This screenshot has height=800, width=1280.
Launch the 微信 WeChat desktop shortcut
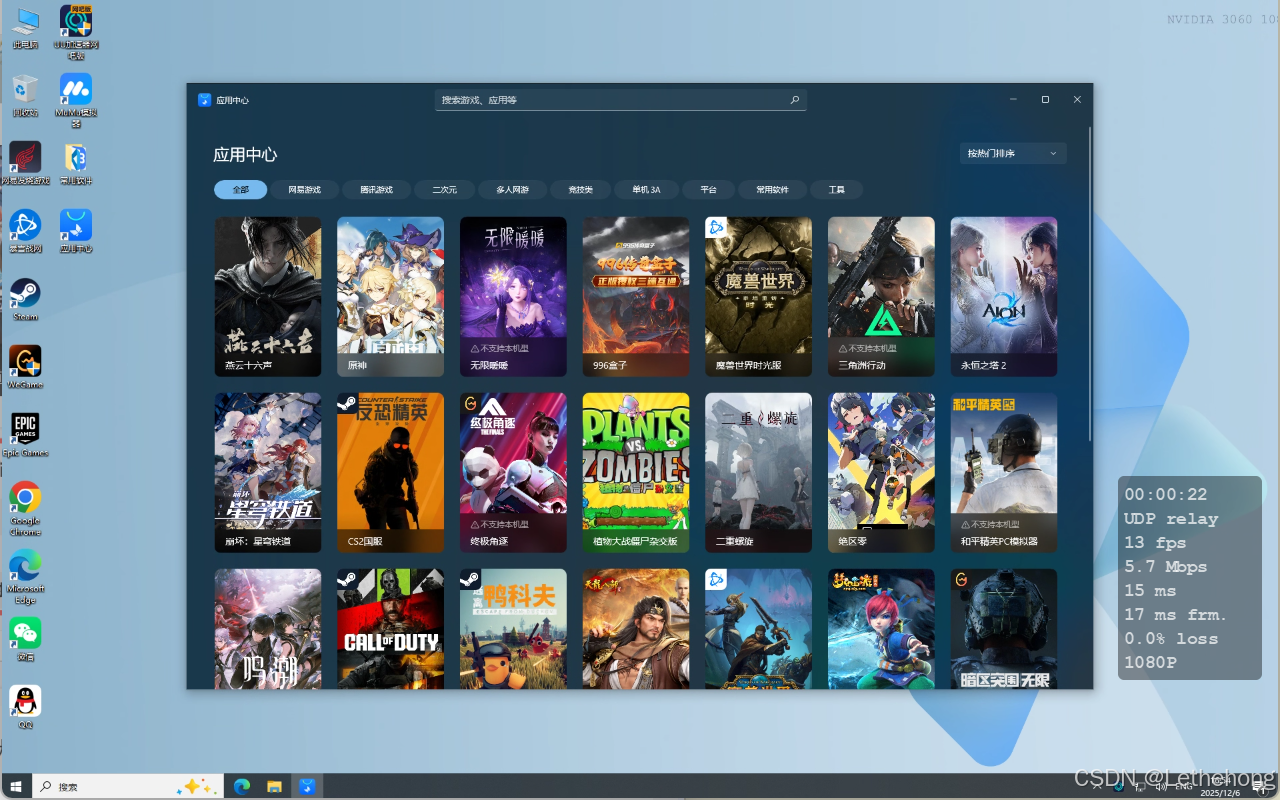point(25,639)
